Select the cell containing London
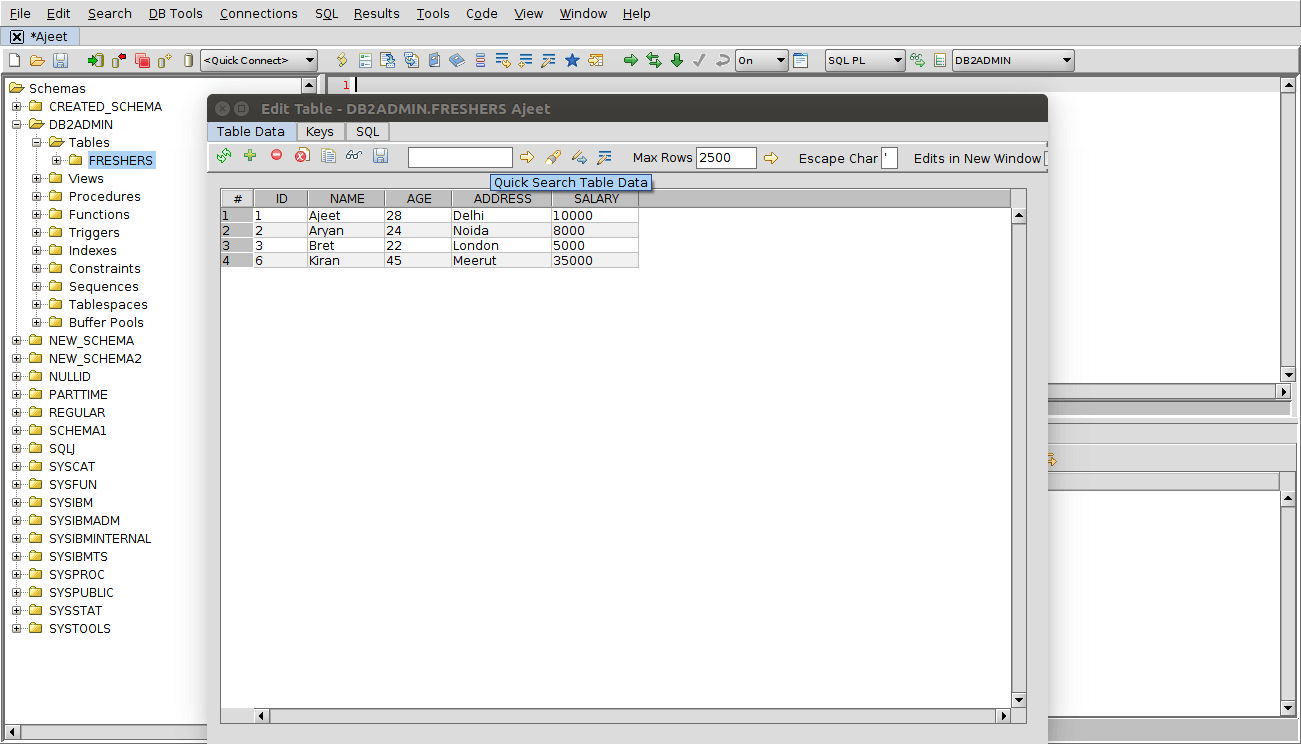 (x=502, y=246)
